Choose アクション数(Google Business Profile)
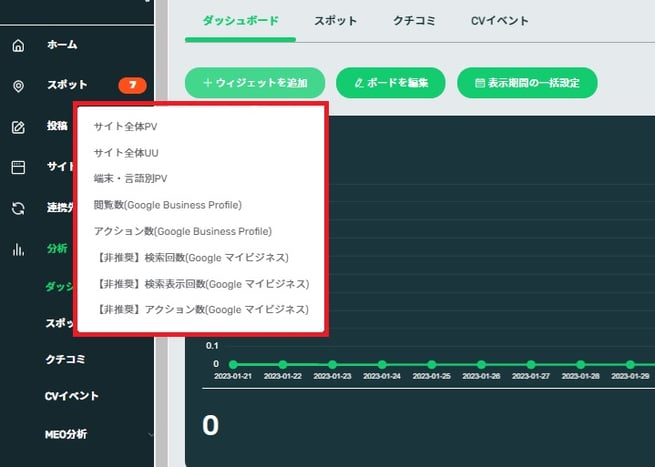The image size is (655, 467). coord(183,231)
